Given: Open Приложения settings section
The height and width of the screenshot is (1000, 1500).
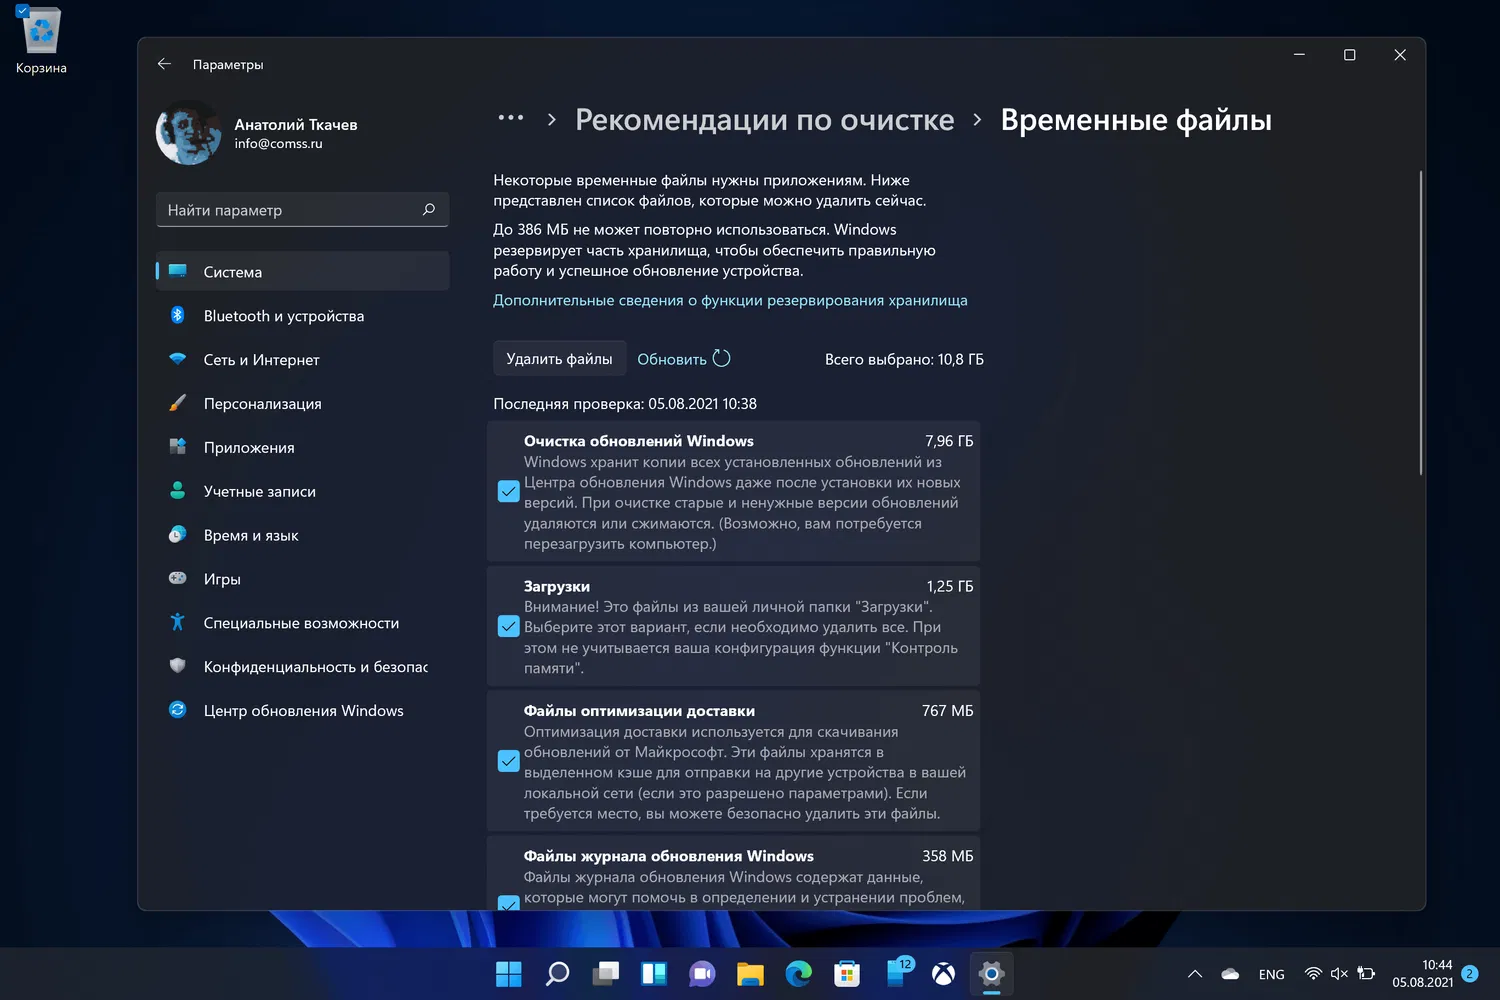Looking at the screenshot, I should [x=303, y=447].
